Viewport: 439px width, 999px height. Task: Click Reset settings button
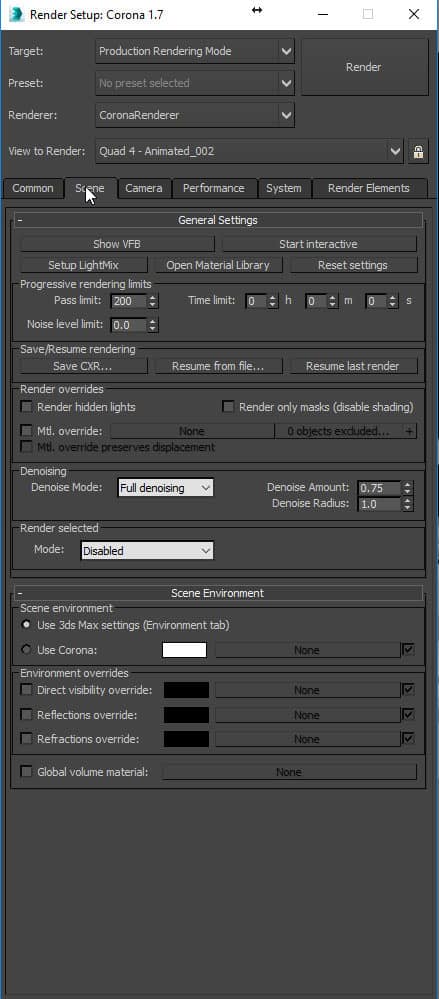coord(353,265)
